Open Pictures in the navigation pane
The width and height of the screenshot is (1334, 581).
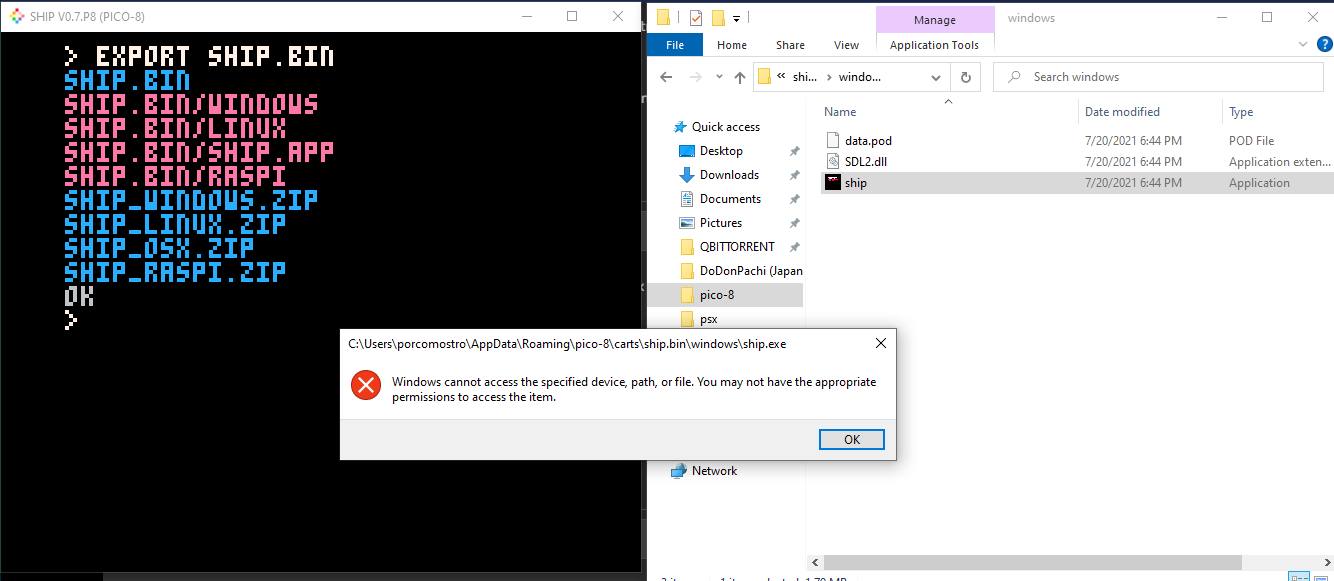(x=721, y=223)
